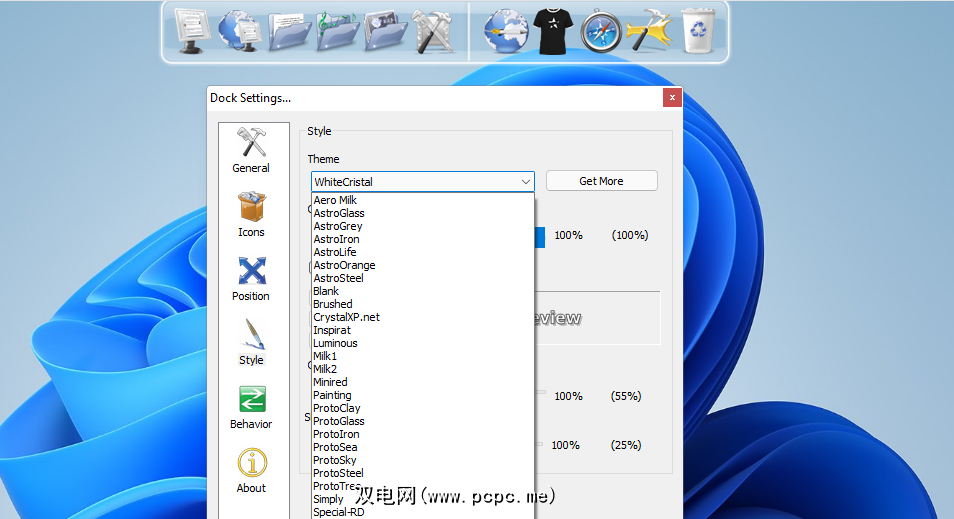Collapse the Theme dropdown using its arrow

click(x=525, y=182)
